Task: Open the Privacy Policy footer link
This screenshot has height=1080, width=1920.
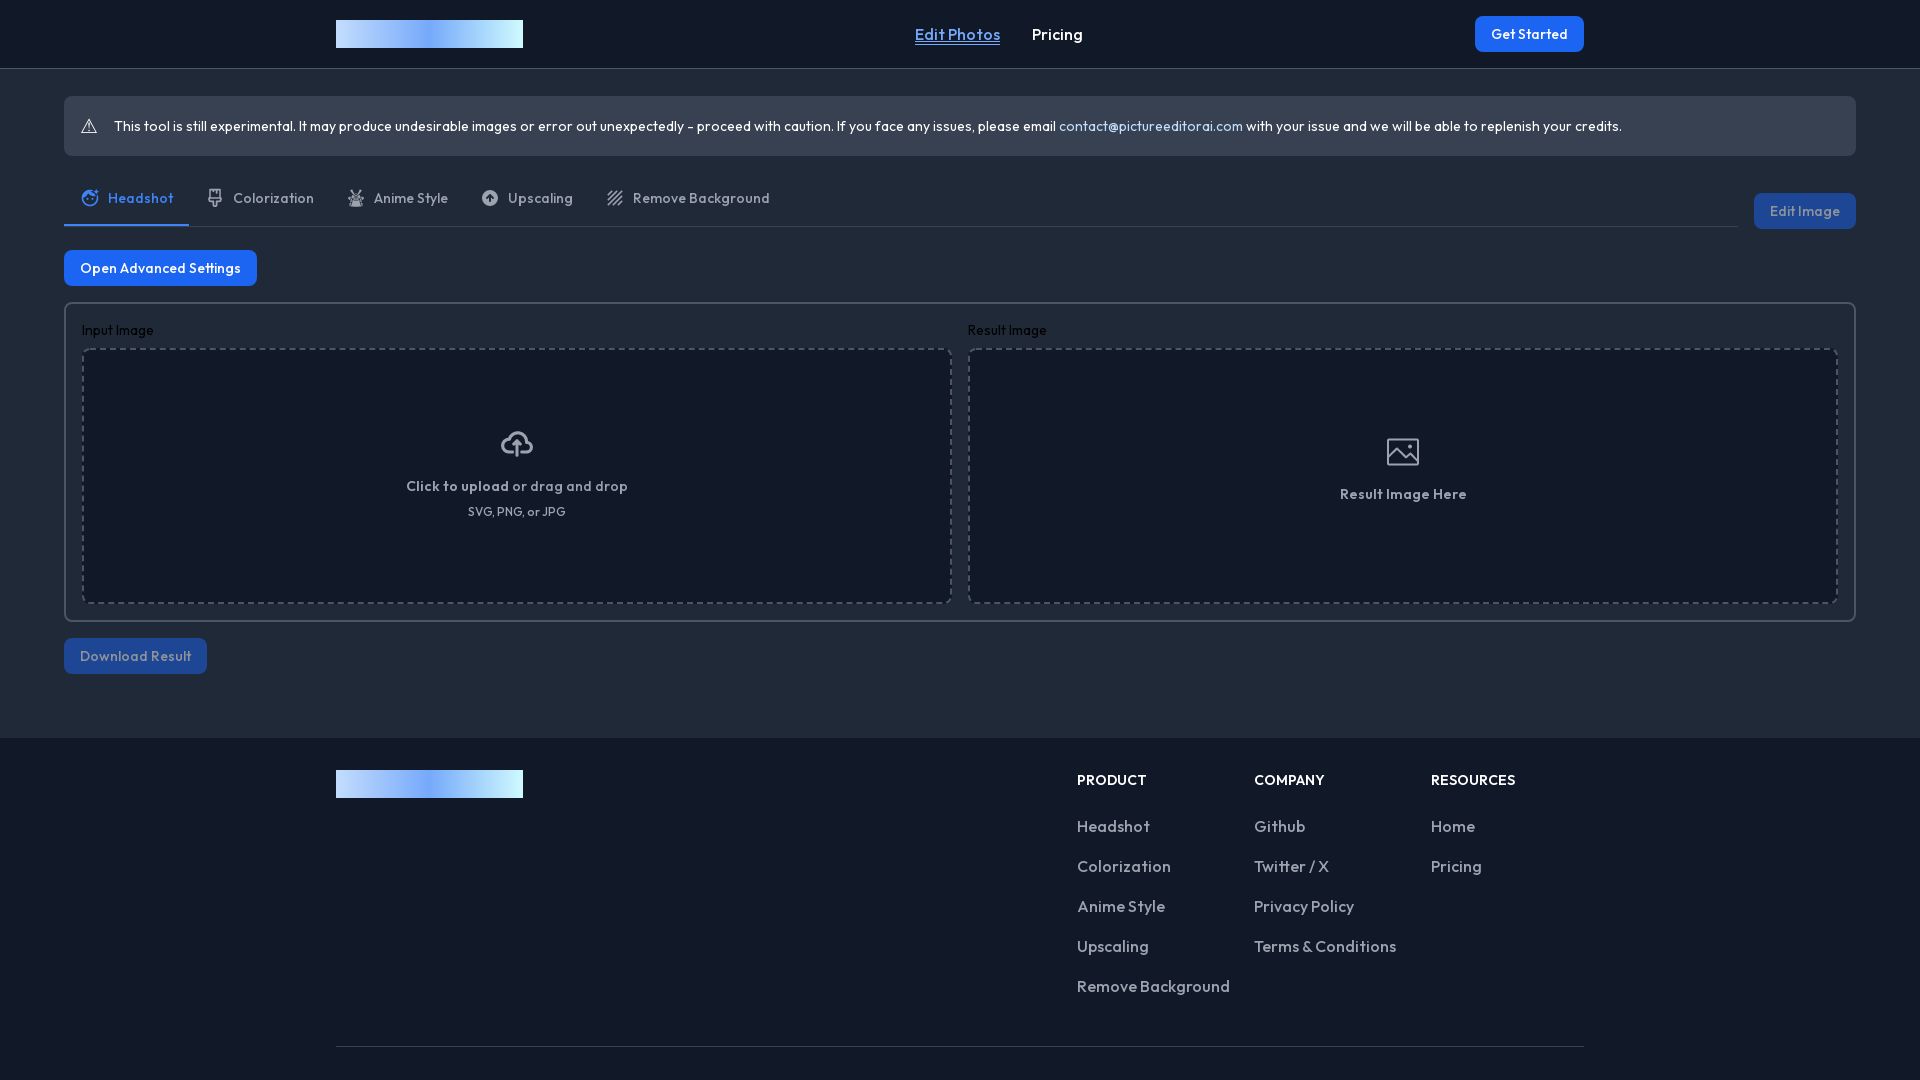Action: click(1303, 907)
